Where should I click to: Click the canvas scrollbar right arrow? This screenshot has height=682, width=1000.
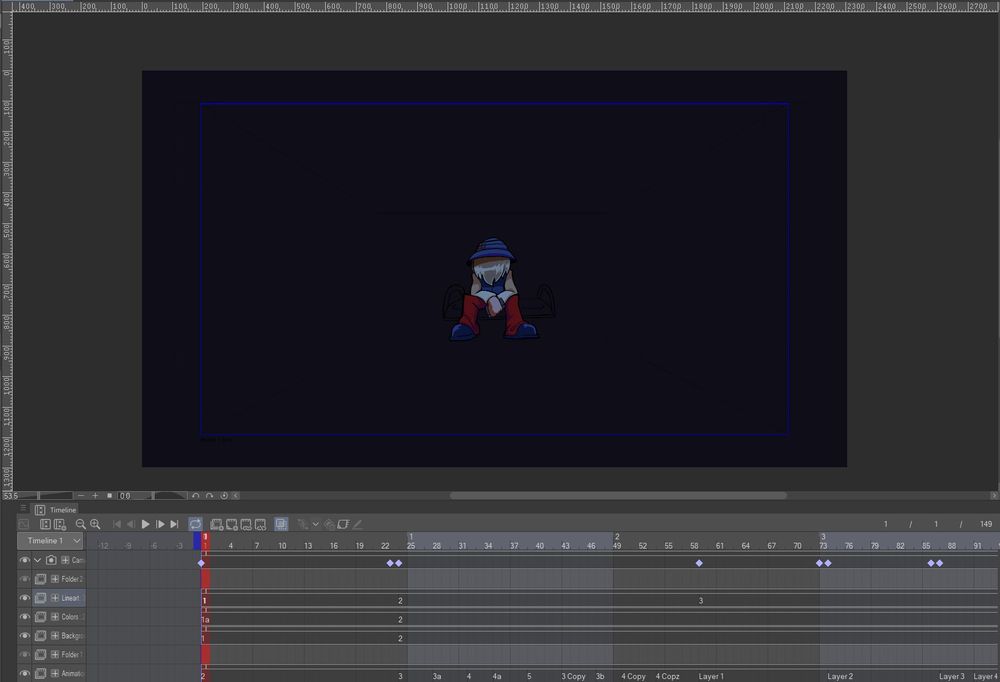tap(994, 496)
